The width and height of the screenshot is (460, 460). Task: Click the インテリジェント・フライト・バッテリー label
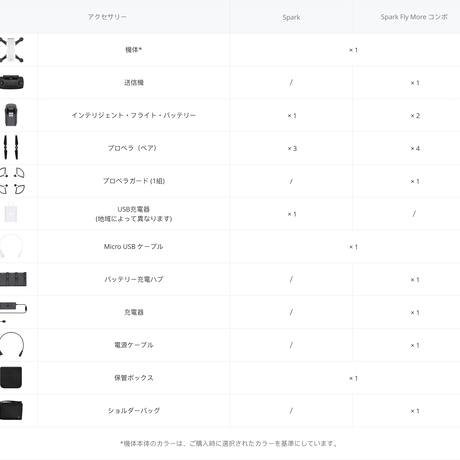[x=134, y=115]
